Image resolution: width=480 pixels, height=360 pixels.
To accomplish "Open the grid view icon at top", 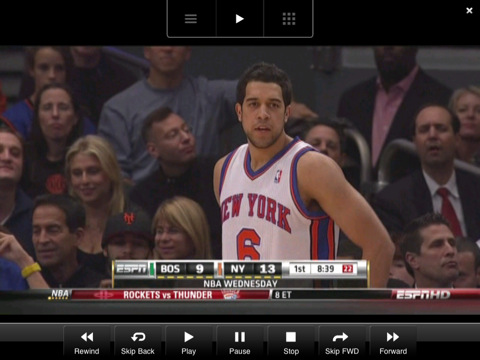I will point(289,19).
